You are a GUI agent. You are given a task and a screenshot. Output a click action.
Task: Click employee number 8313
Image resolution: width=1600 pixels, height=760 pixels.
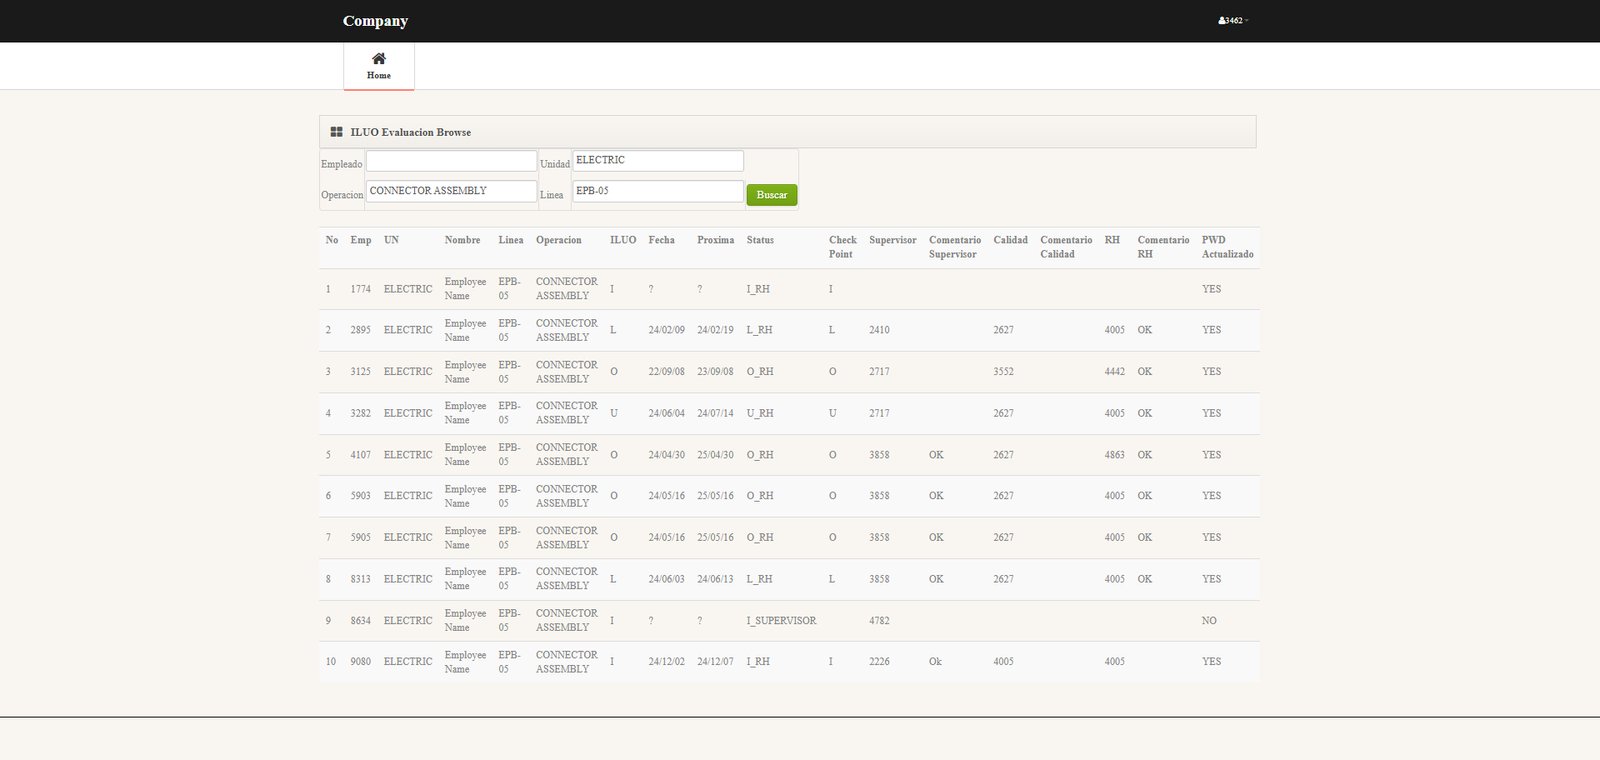click(360, 579)
